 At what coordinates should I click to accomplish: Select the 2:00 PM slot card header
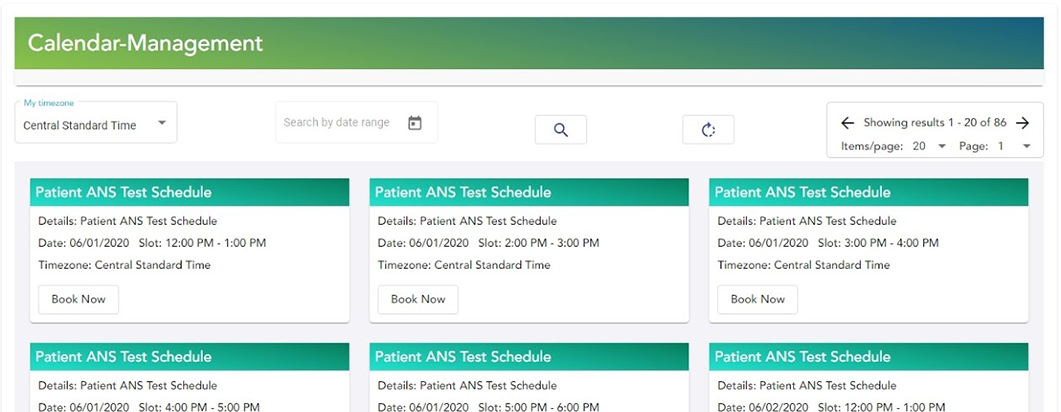pyautogui.click(x=529, y=192)
